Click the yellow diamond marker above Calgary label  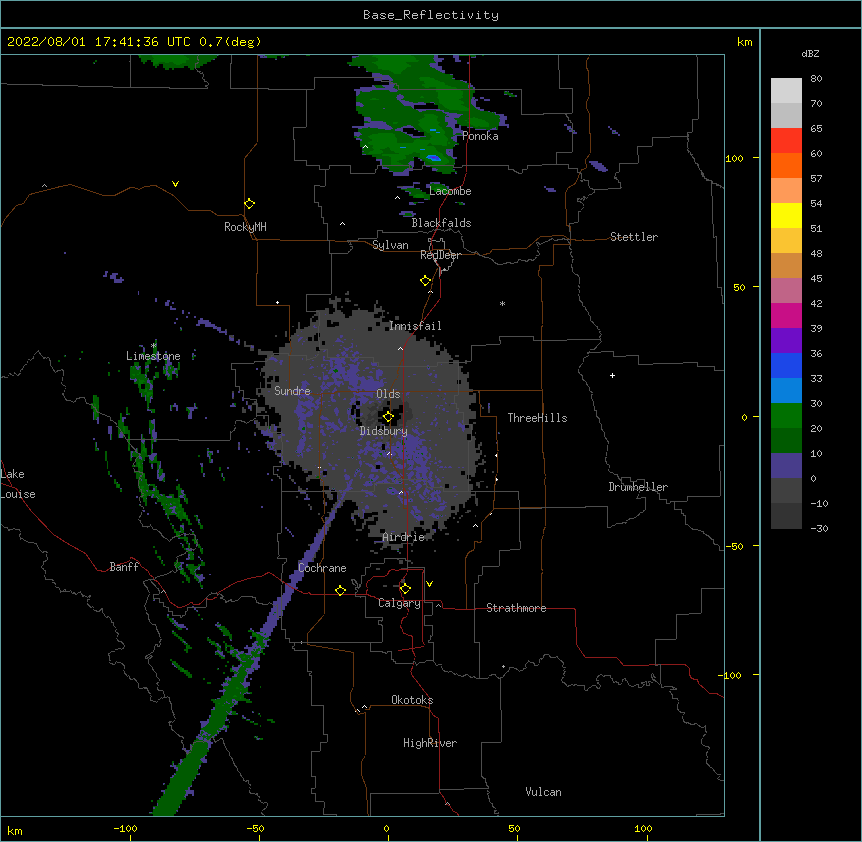click(x=405, y=589)
